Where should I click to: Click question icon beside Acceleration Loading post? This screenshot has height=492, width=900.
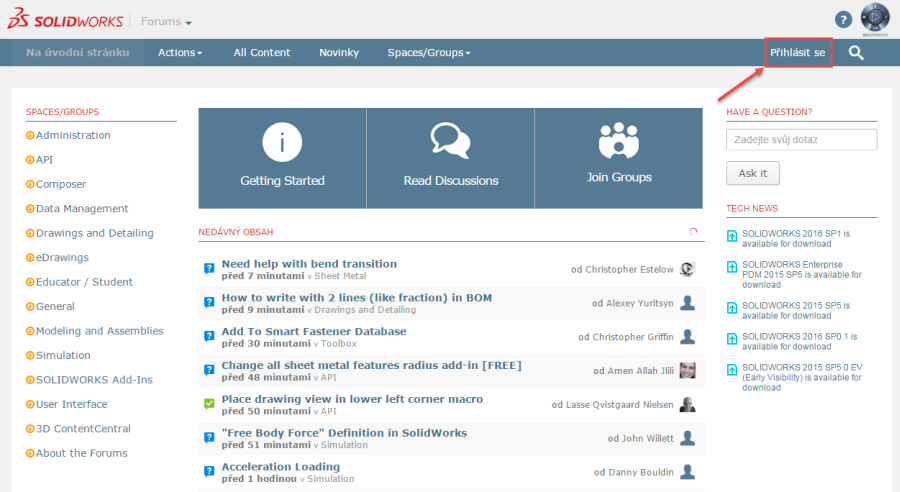click(209, 472)
